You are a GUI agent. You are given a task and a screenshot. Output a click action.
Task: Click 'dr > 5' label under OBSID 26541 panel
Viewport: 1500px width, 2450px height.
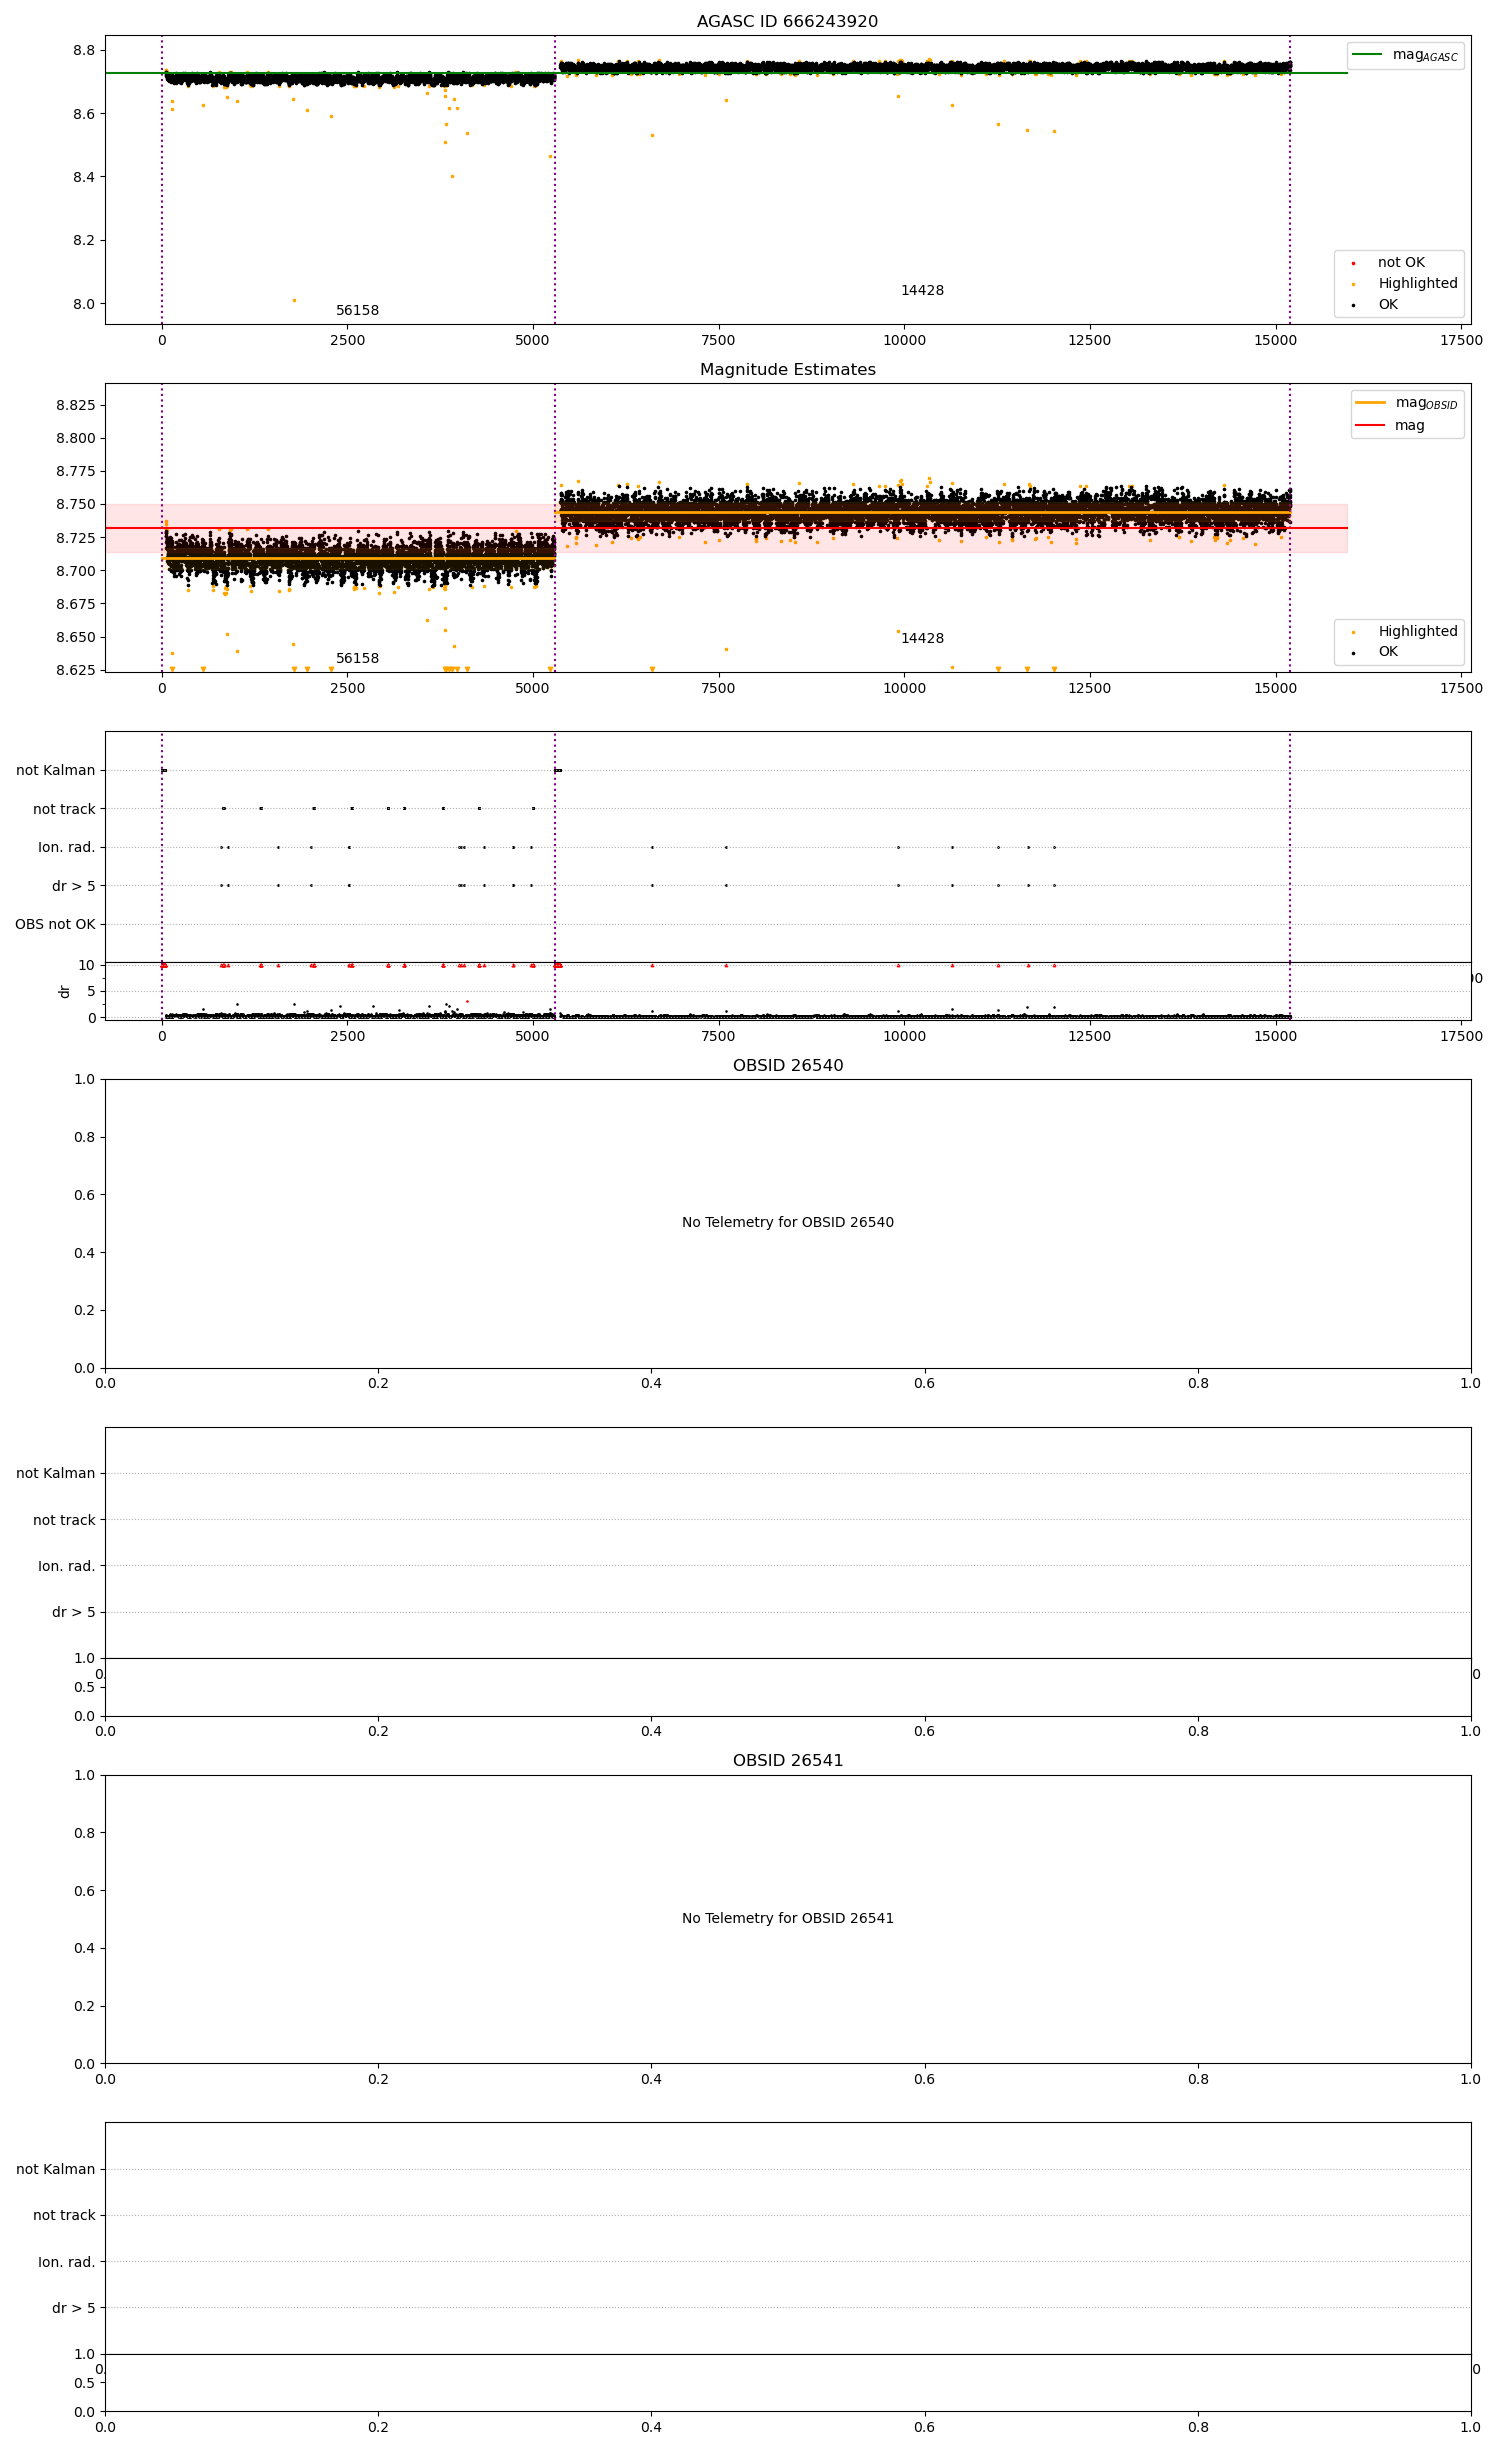tap(73, 2308)
